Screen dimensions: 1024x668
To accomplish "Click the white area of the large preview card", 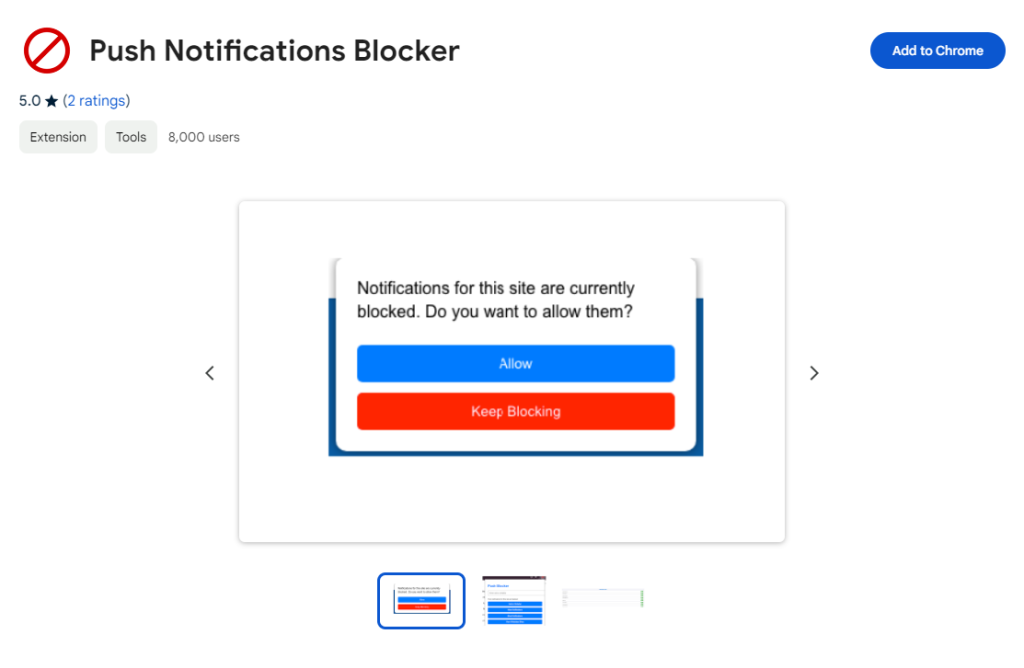I will pyautogui.click(x=511, y=500).
